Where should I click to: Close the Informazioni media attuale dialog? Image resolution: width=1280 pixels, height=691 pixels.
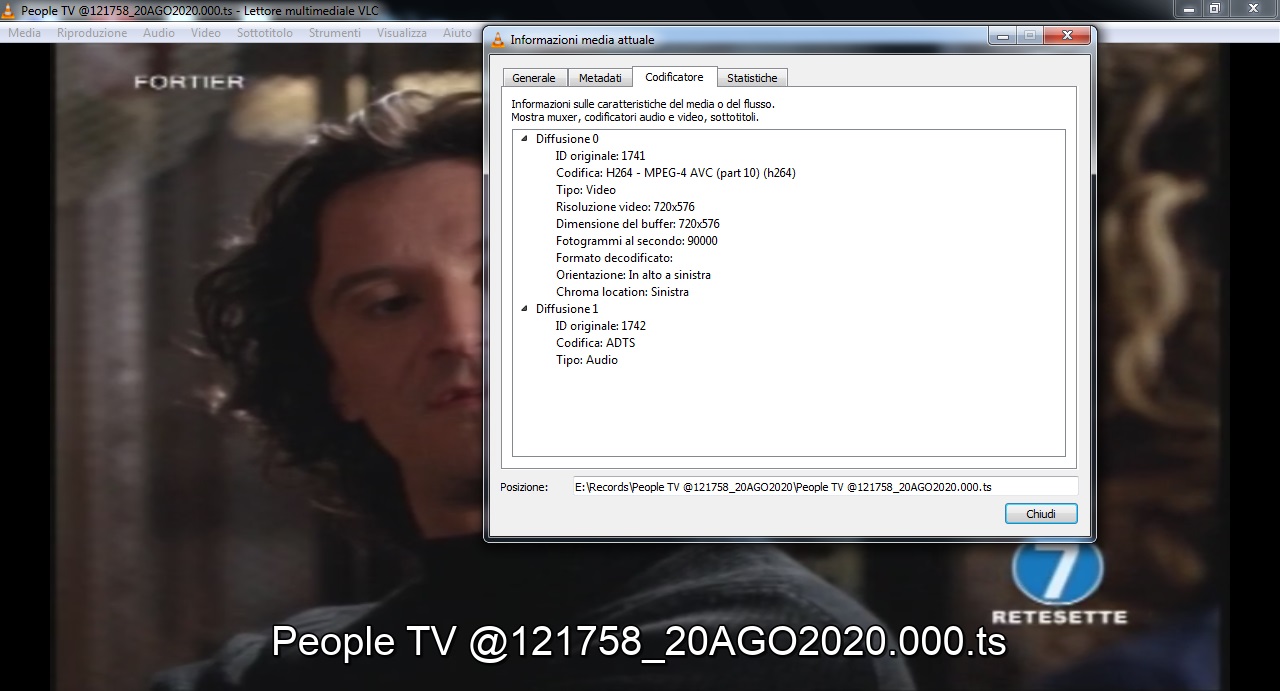pyautogui.click(x=1067, y=35)
